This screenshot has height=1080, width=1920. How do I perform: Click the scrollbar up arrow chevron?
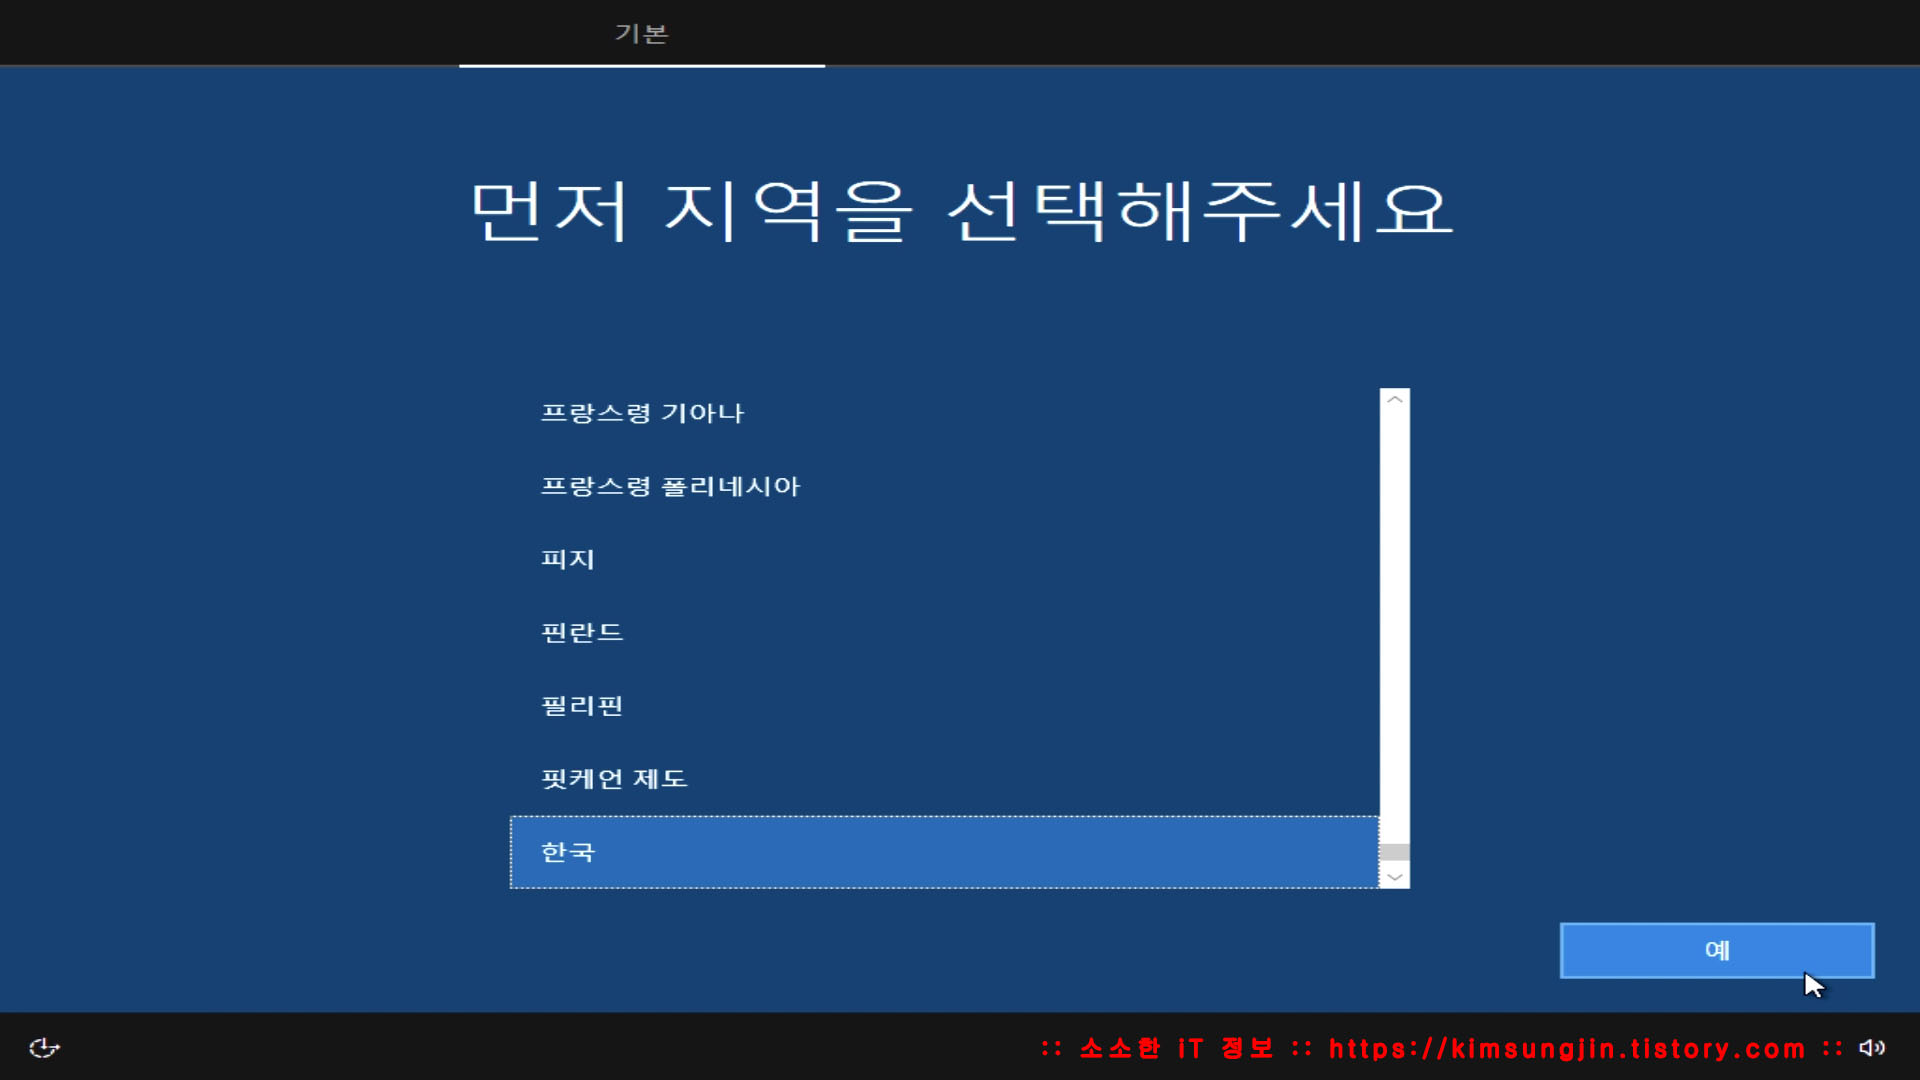pos(1394,400)
